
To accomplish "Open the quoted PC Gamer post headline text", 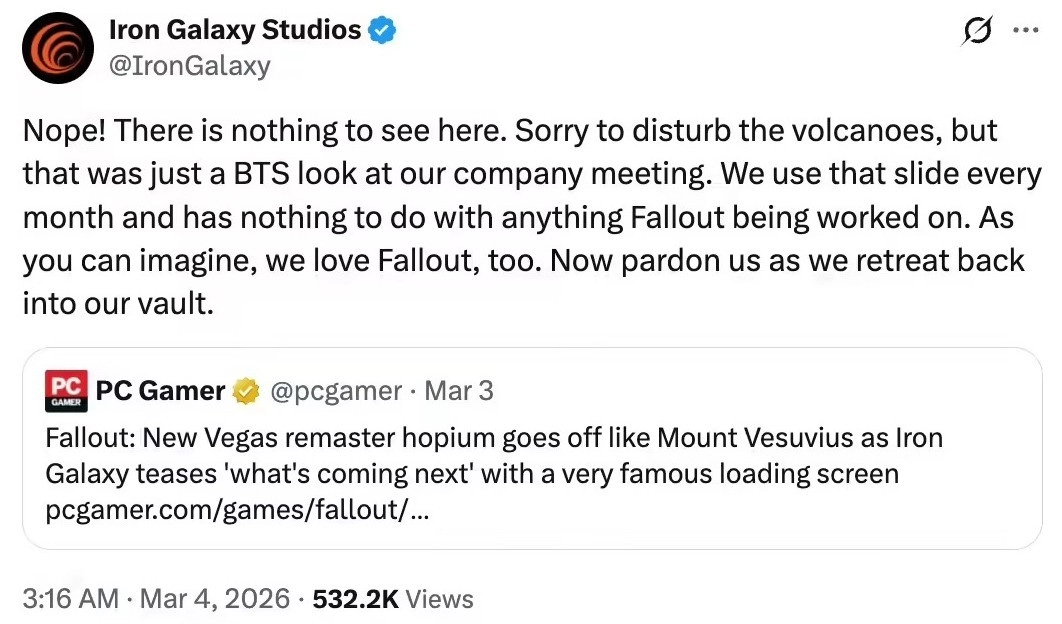I will pyautogui.click(x=494, y=439).
